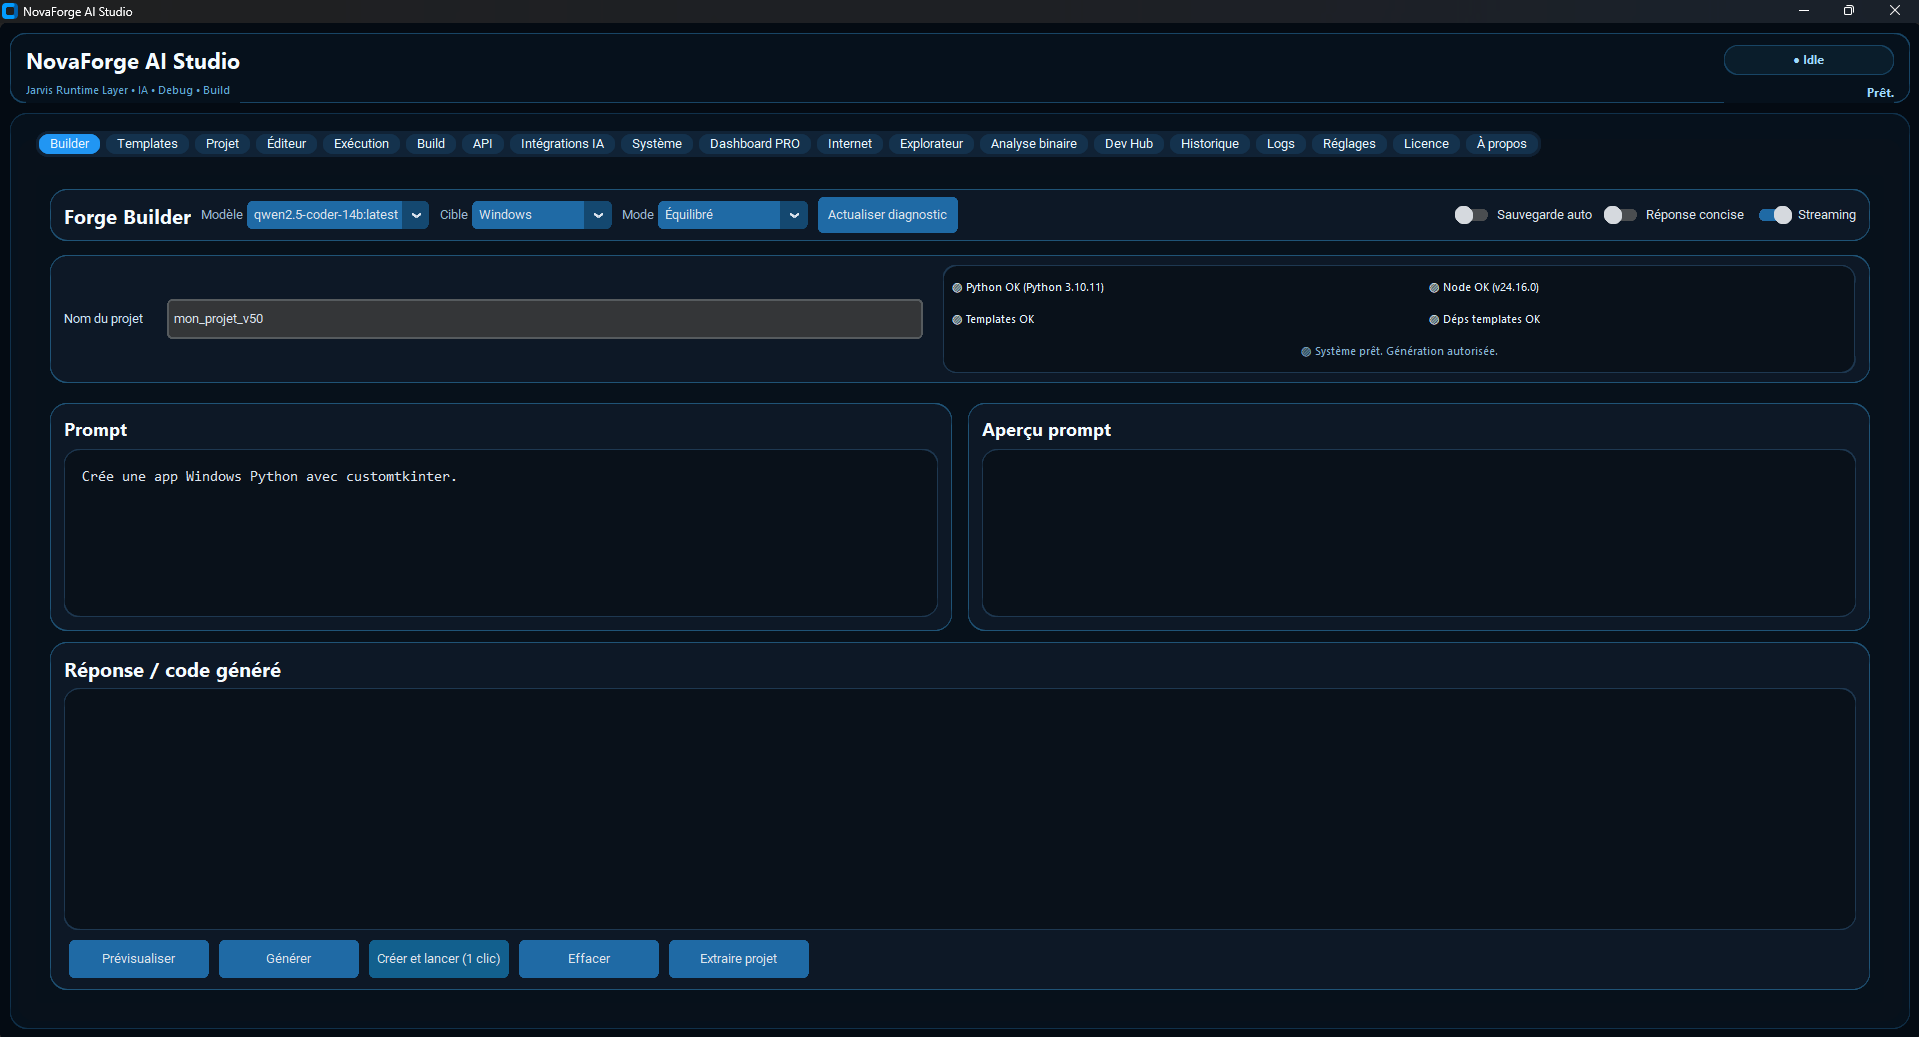Expand the Mode dropdown arrow
The image size is (1919, 1037).
[794, 215]
